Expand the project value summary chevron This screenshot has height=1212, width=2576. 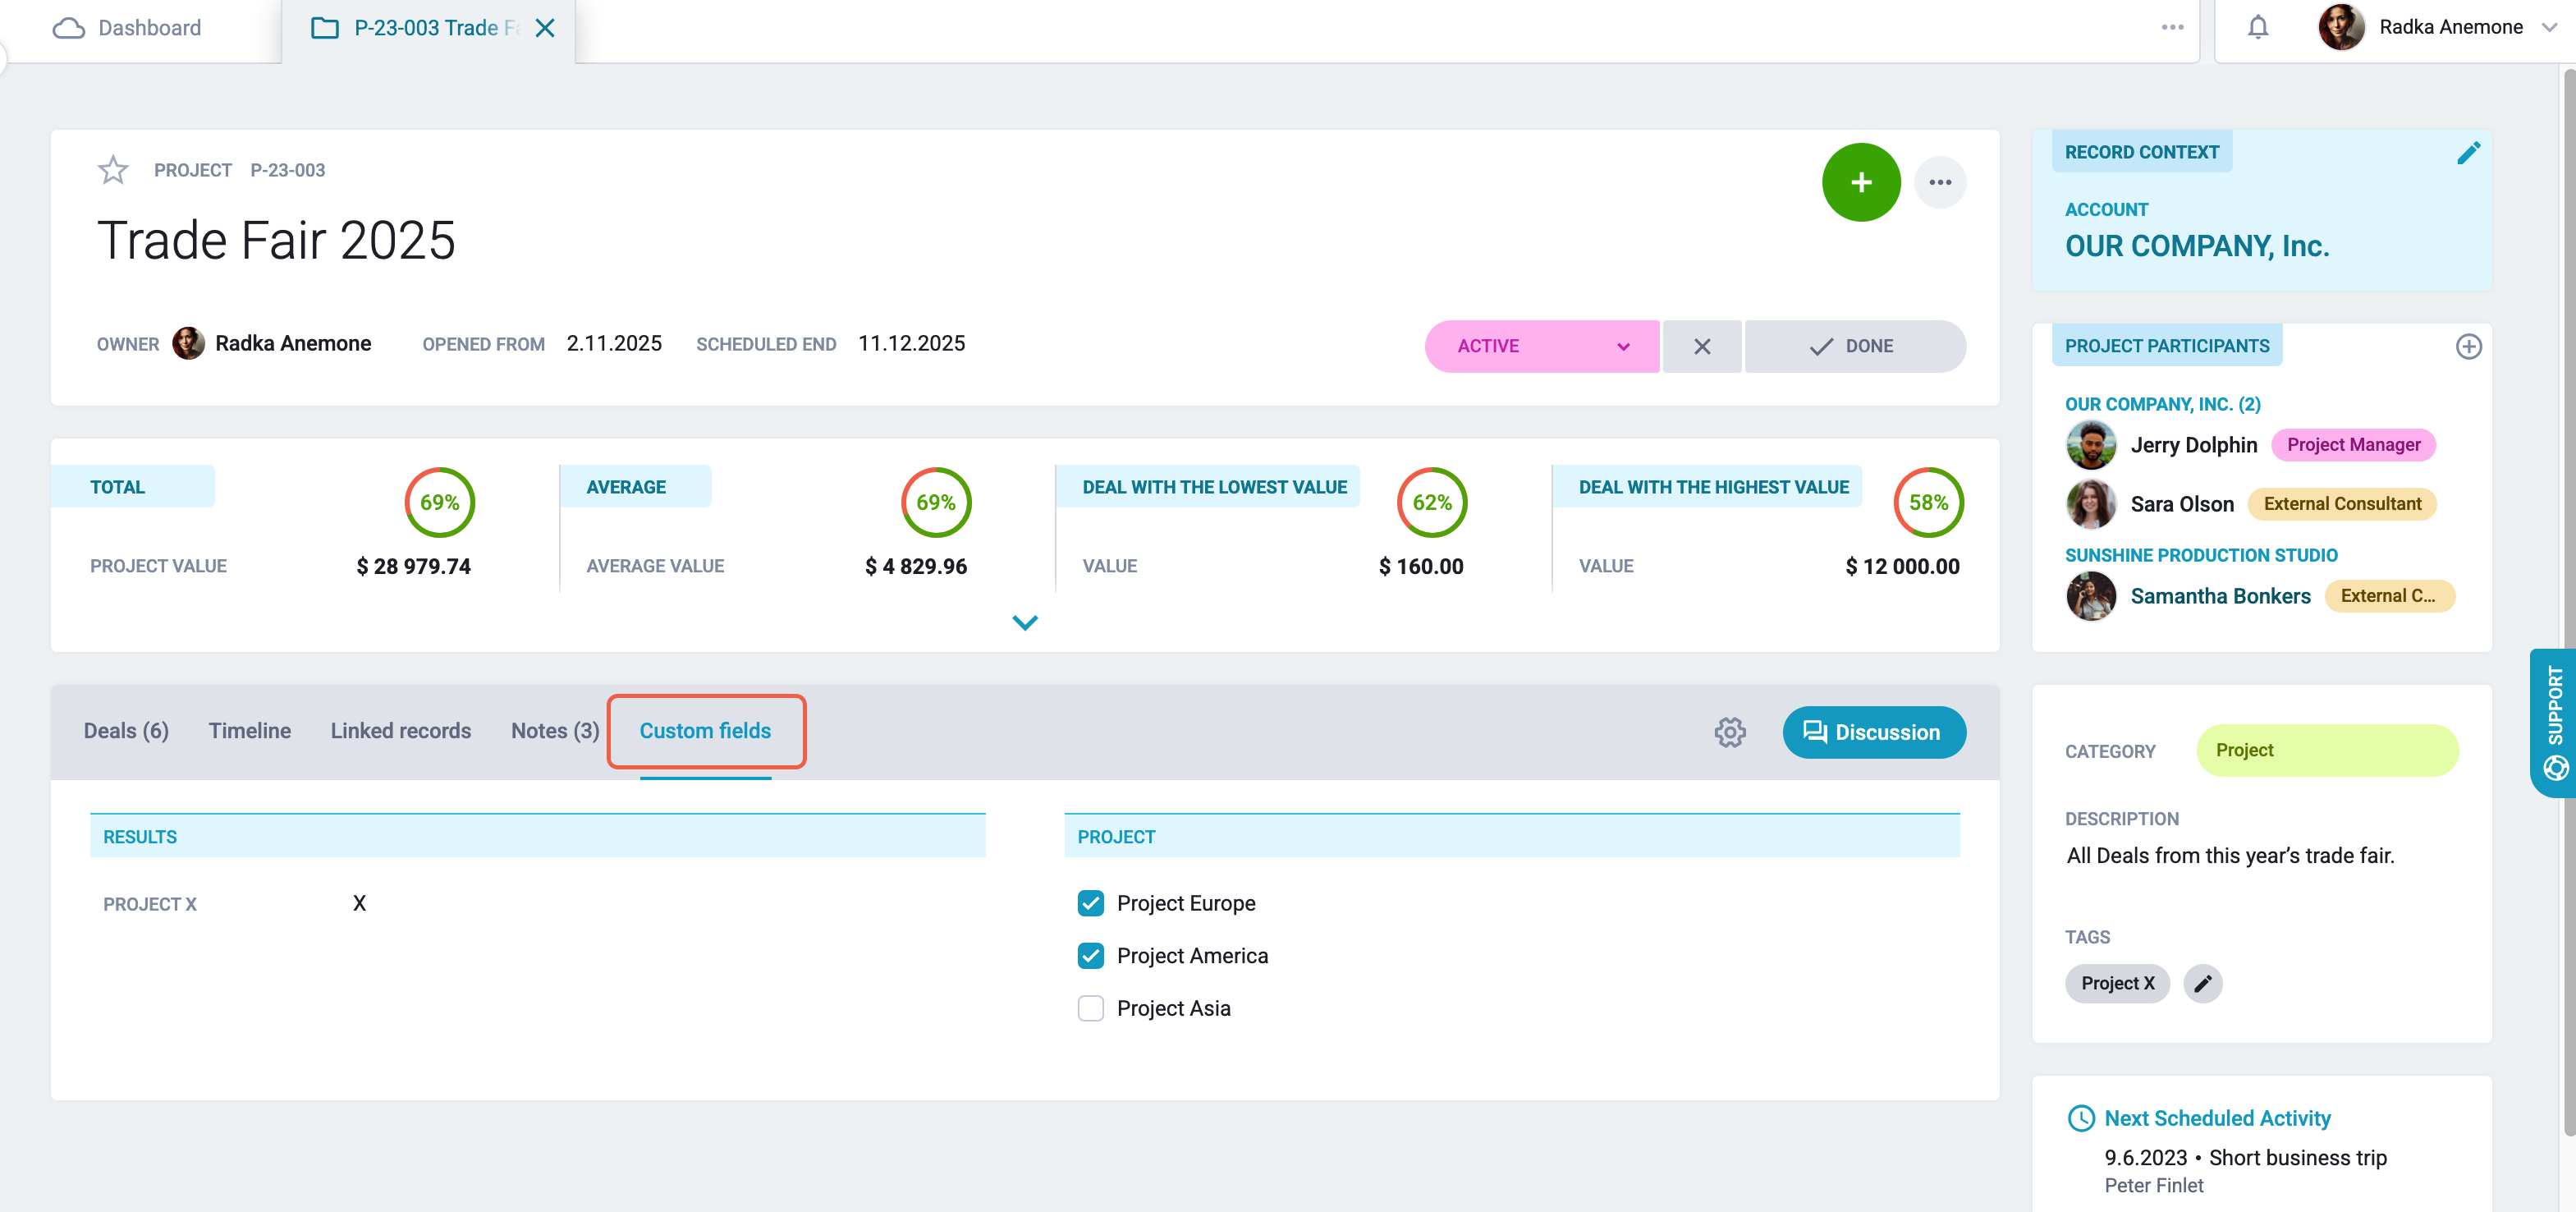[x=1025, y=622]
